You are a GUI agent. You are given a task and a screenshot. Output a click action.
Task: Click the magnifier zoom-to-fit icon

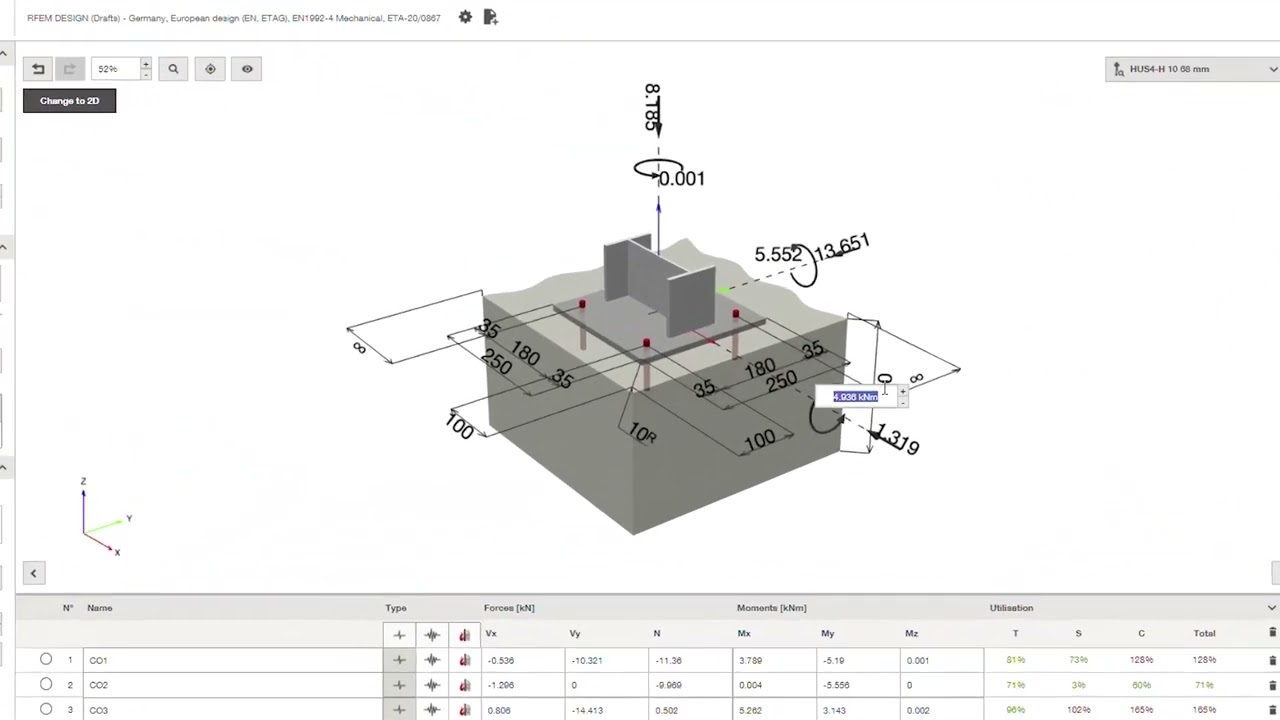point(173,69)
